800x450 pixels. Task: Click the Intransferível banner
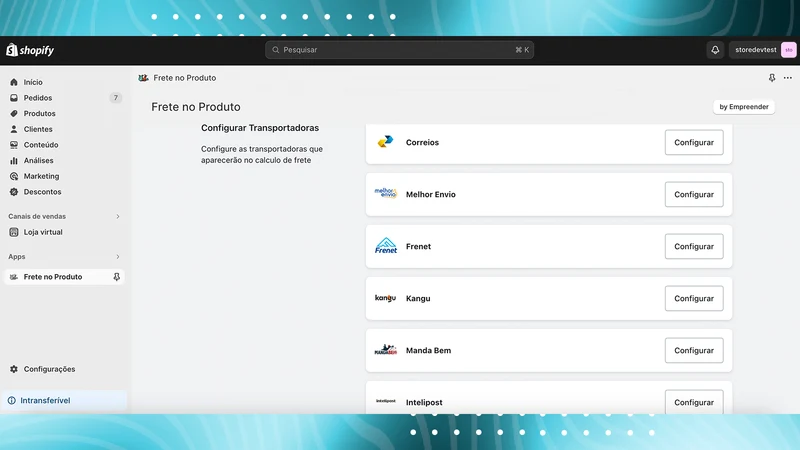pos(64,401)
